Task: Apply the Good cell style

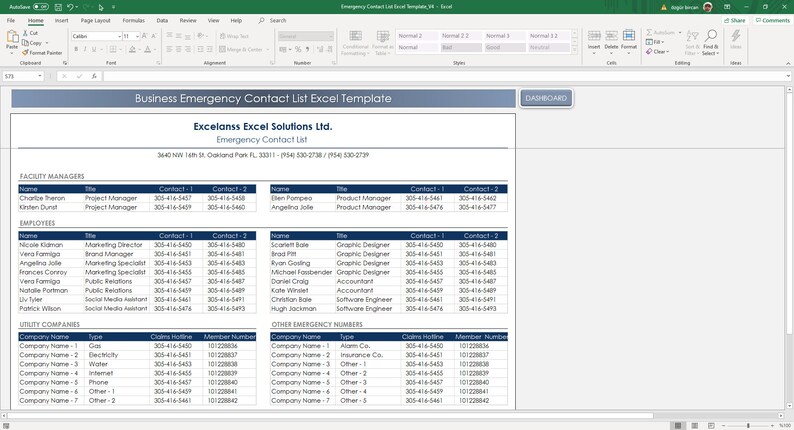Action: pos(504,48)
